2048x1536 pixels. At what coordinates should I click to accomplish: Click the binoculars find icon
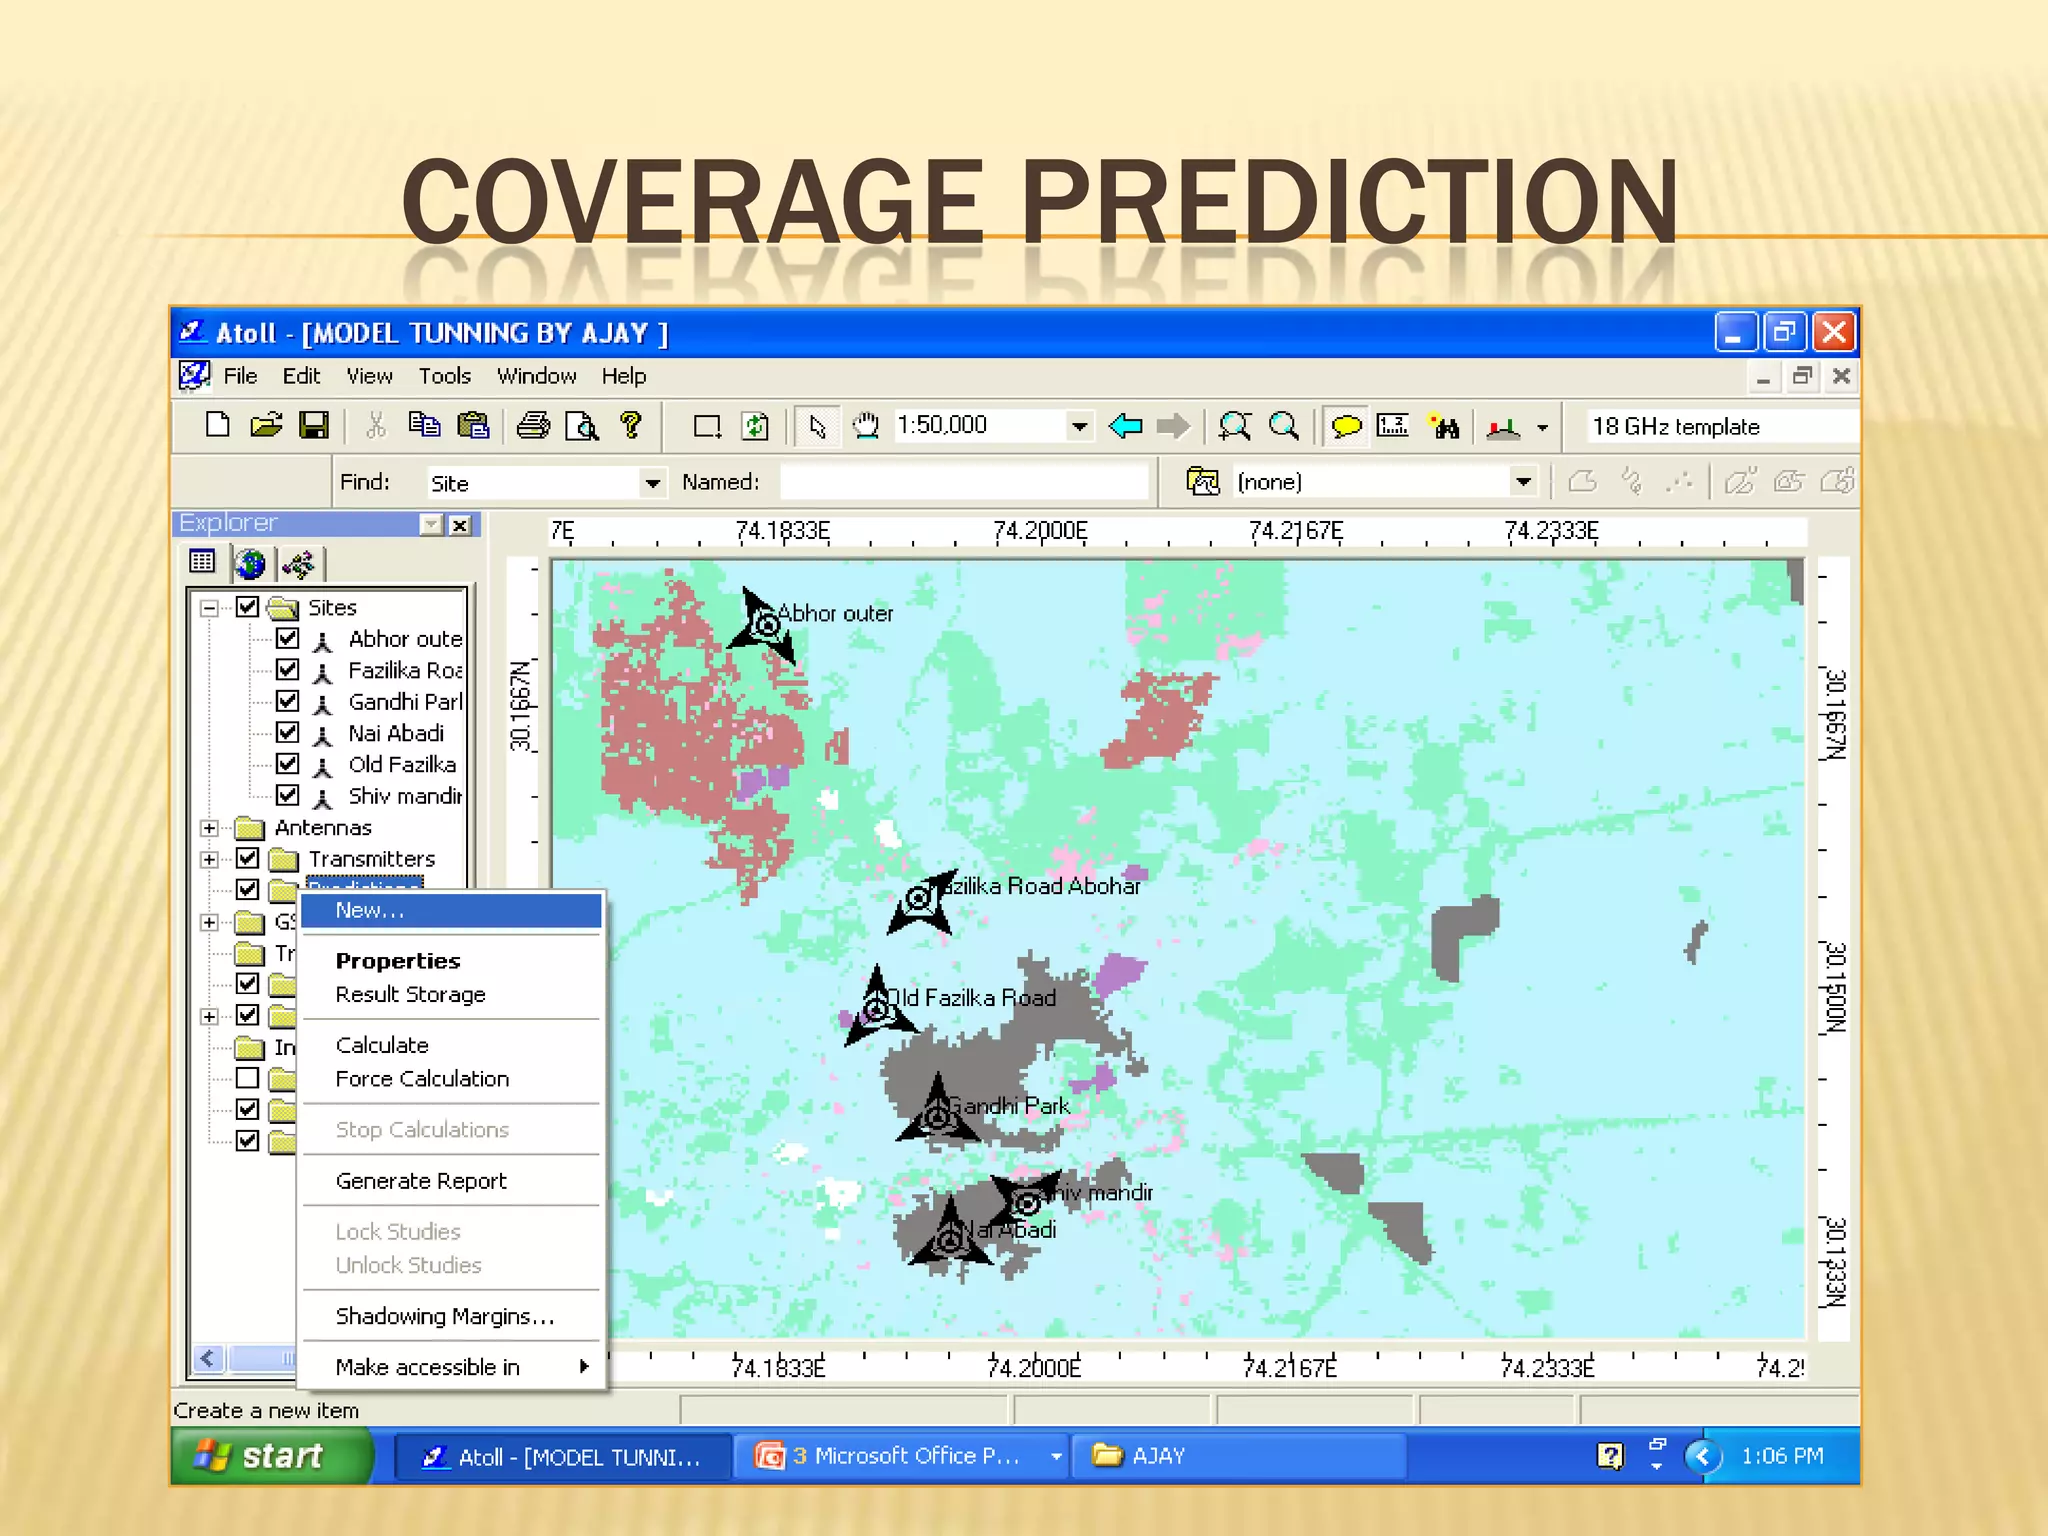(x=1445, y=427)
